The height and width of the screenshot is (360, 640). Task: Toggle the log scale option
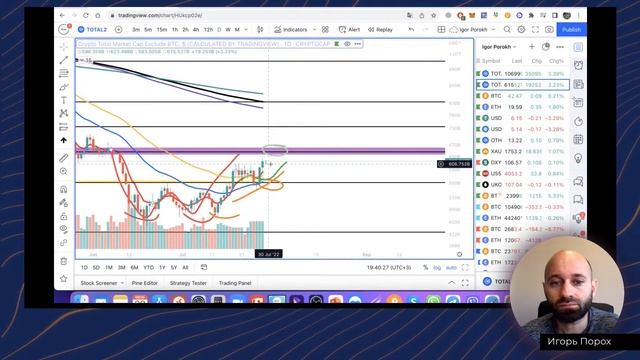[x=437, y=268]
